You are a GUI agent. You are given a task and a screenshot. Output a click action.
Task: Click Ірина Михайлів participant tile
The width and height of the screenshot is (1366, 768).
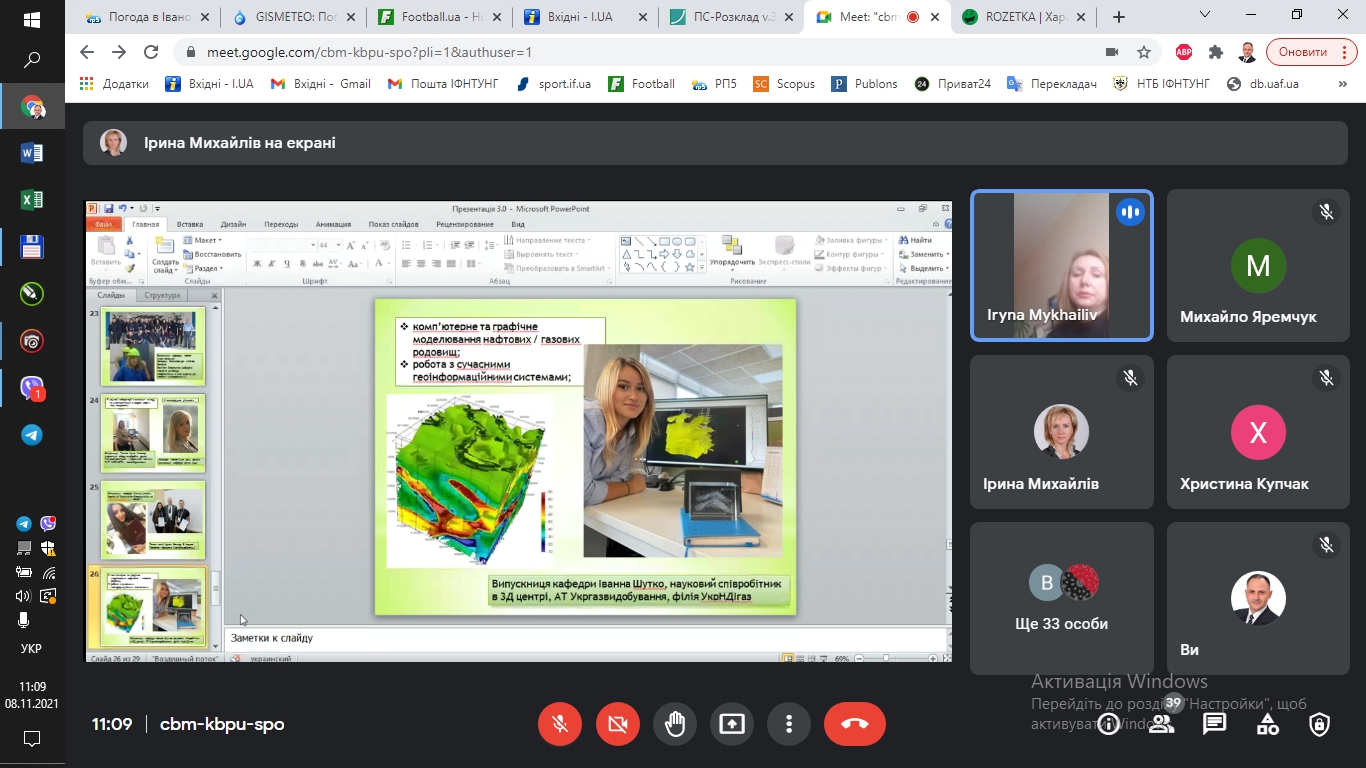coord(1062,432)
